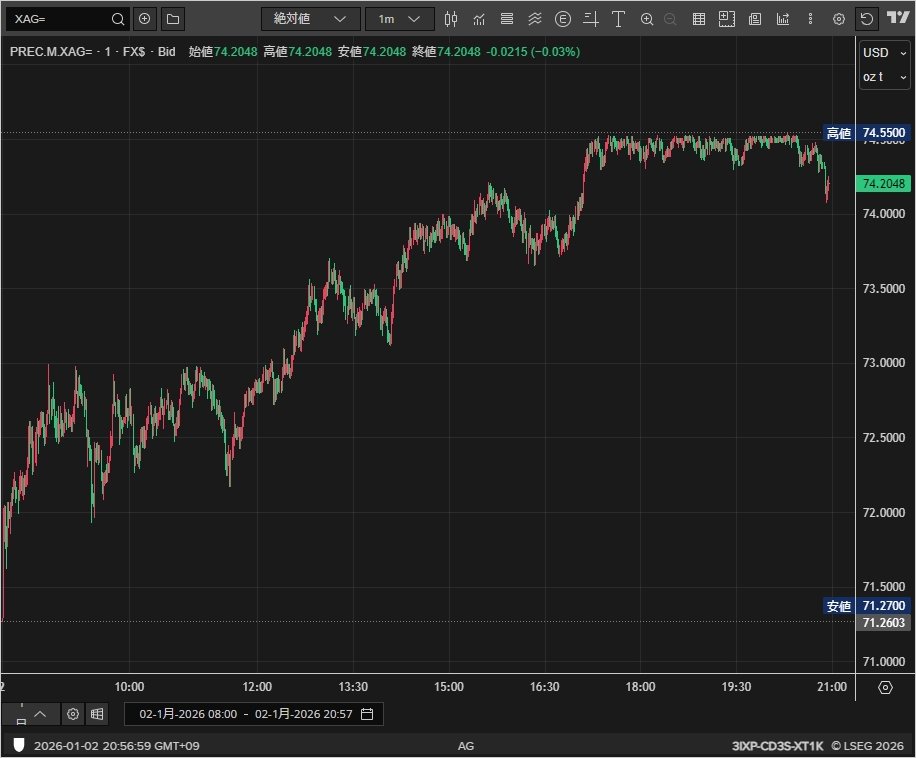
Task: Click the 安値 71.2700 price label
Action: [866, 606]
